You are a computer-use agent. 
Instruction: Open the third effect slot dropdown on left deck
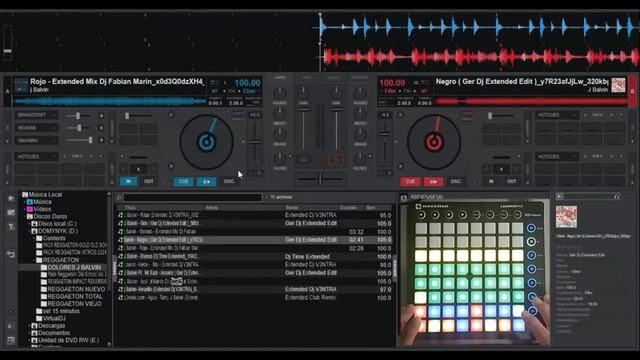pos(36,140)
